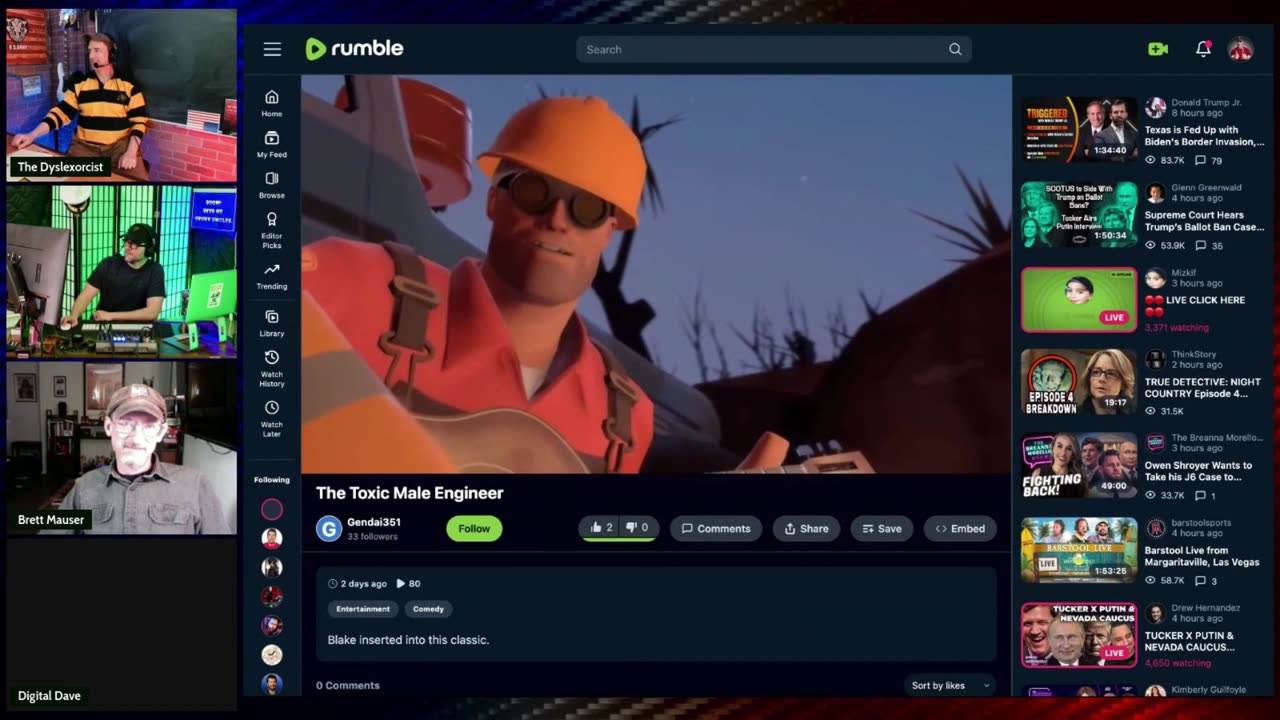
Task: Click the Glenn Greenwald channel name
Action: pos(1206,187)
